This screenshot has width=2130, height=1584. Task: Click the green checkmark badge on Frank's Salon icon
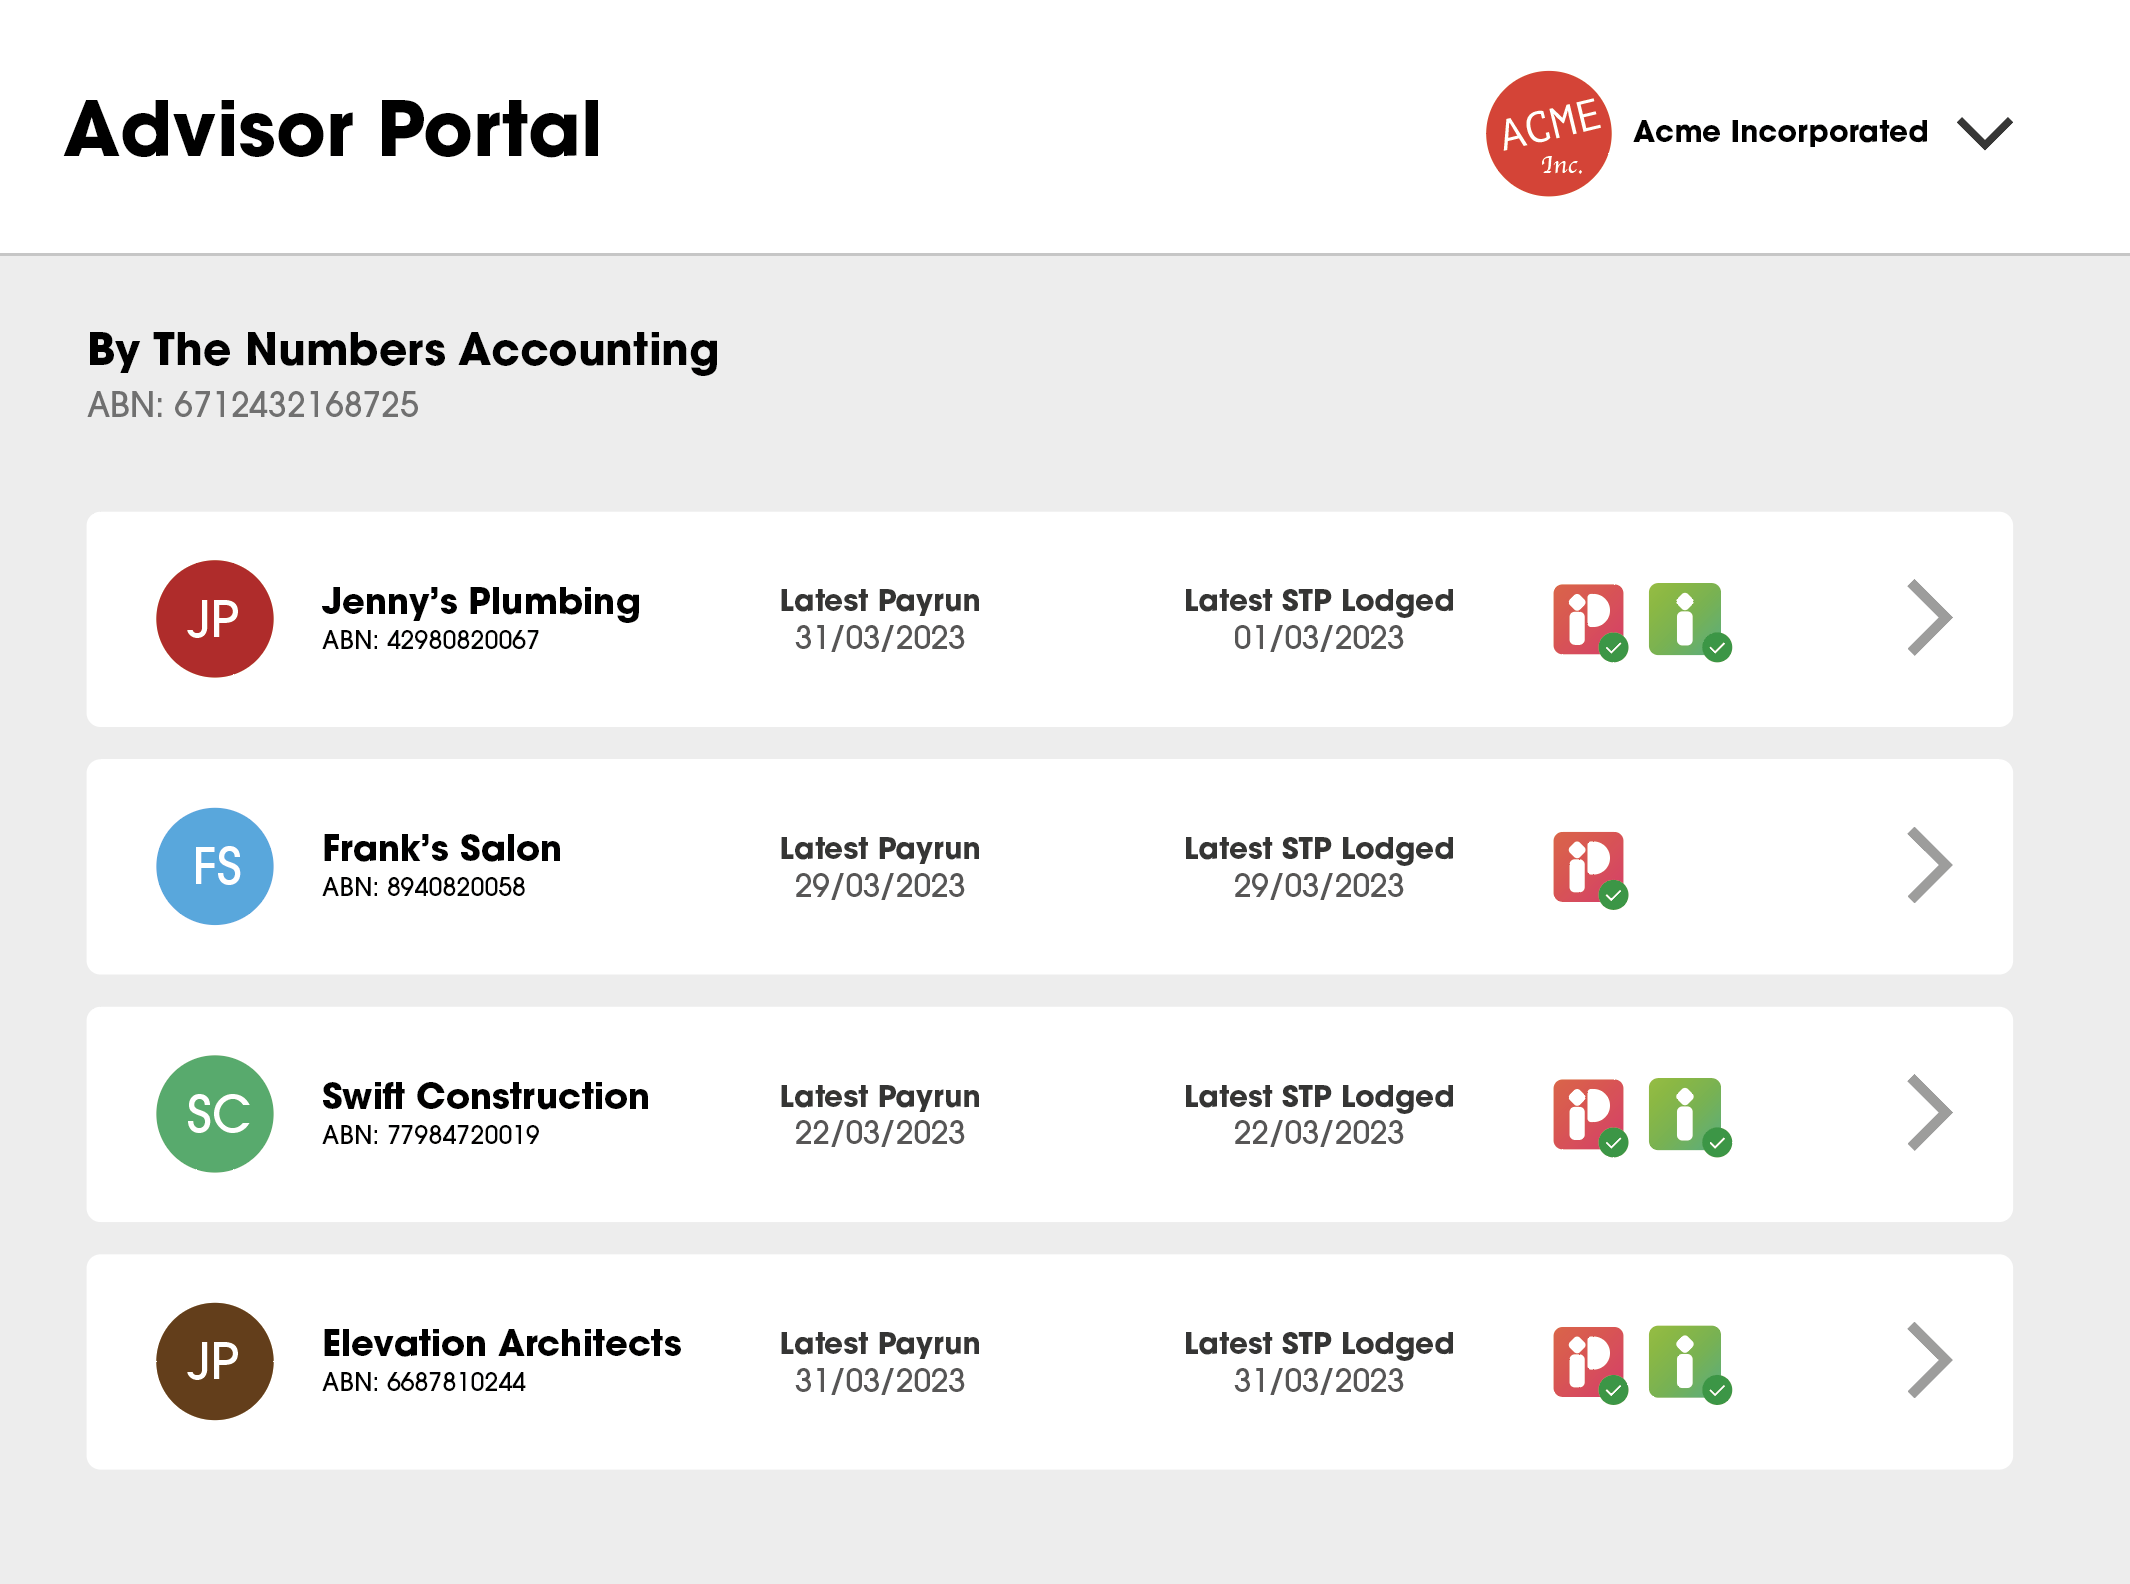coord(1615,892)
